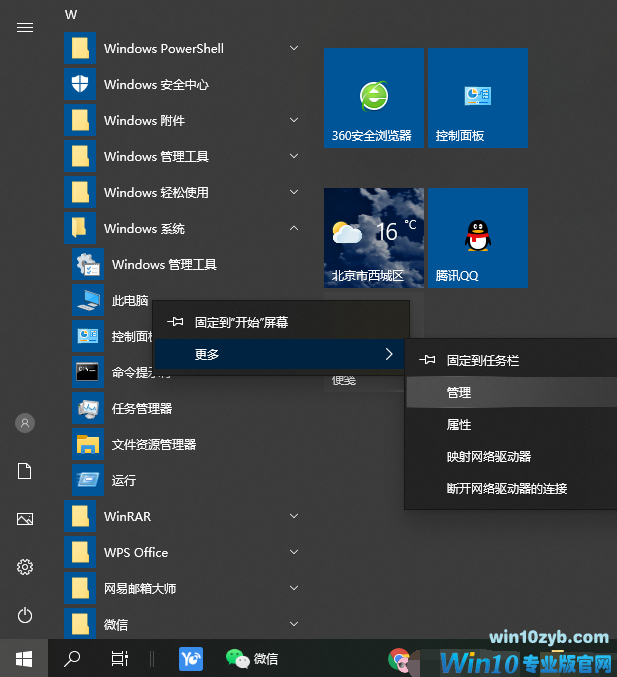This screenshot has height=677, width=617.
Task: Click the taskbar search magnifier icon
Action: click(x=72, y=658)
